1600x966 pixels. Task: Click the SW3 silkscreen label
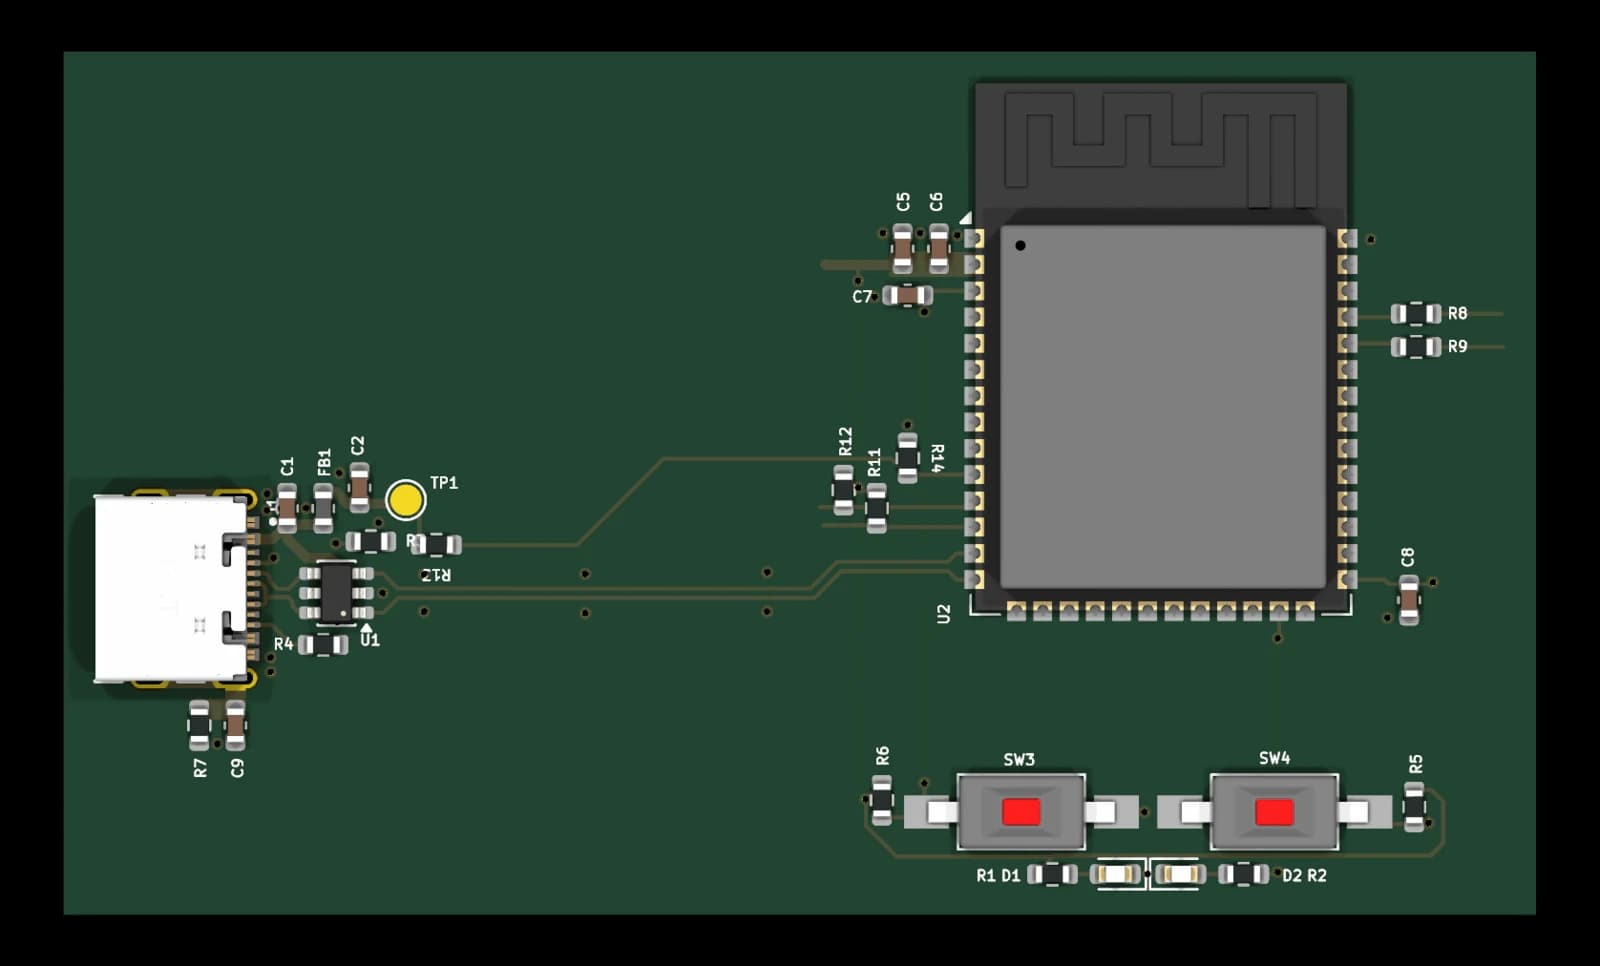(1019, 760)
